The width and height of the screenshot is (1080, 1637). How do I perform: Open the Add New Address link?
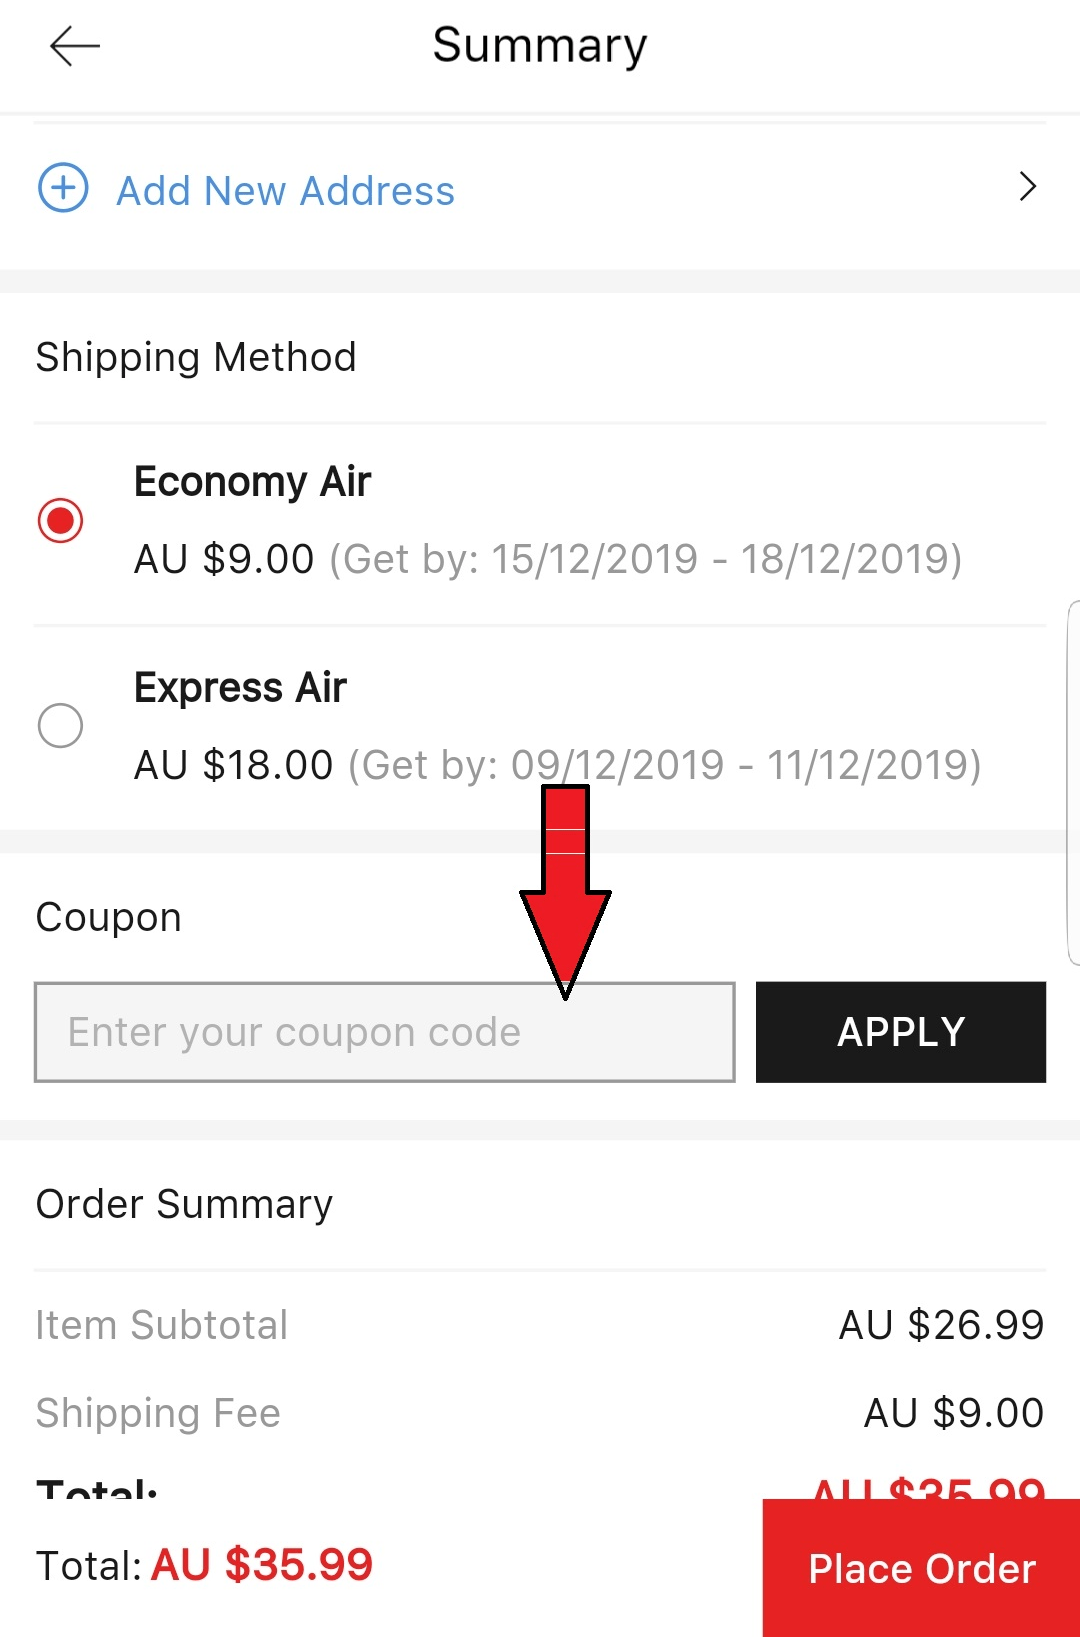(285, 190)
